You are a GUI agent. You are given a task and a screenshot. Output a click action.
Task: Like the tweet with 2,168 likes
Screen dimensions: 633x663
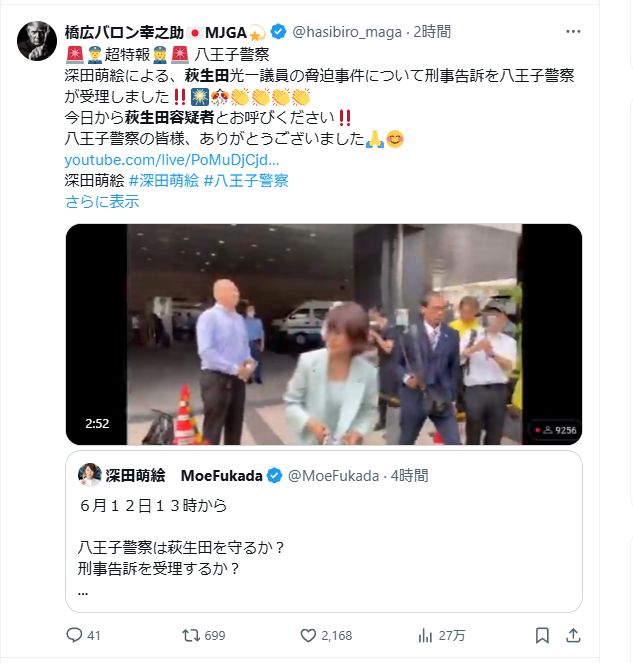308,635
